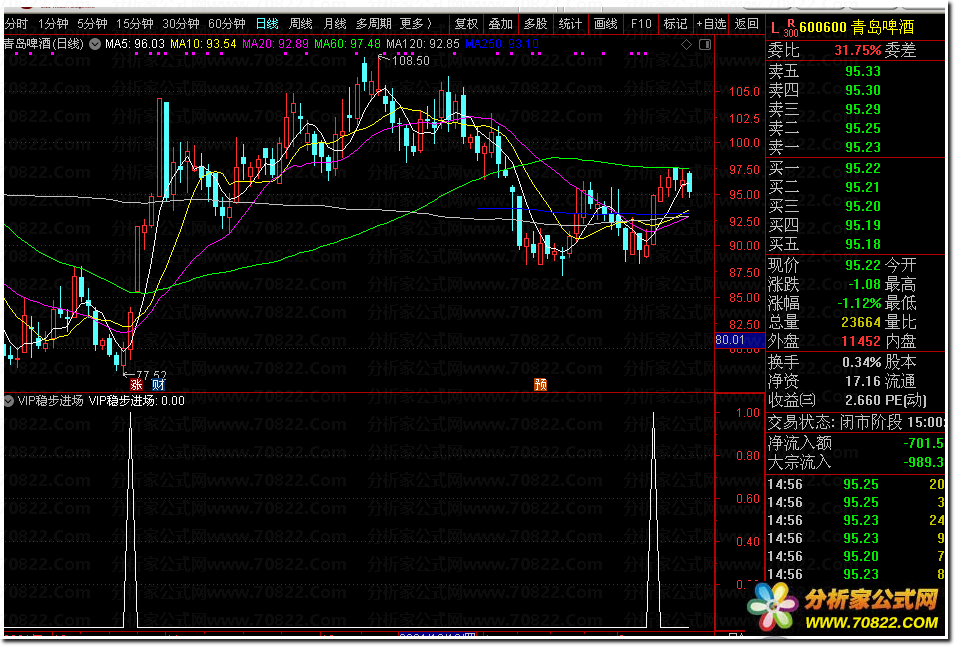Click stock name 600600 青岛啤酒
The height and width of the screenshot is (647, 957).
(857, 27)
